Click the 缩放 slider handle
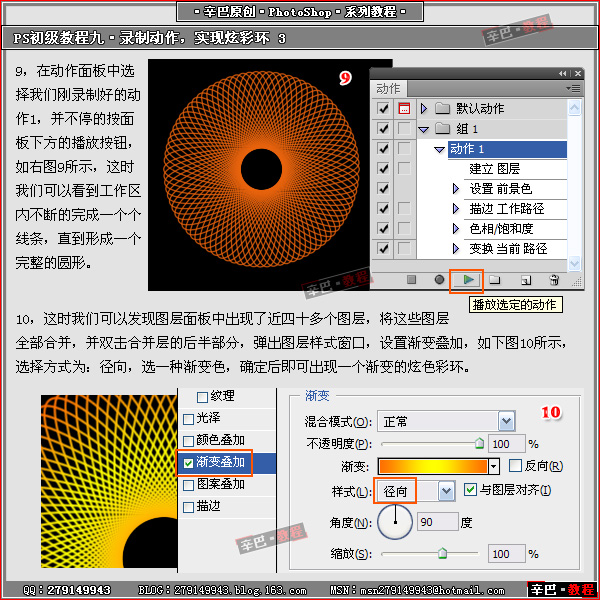600x600 pixels. click(x=442, y=553)
